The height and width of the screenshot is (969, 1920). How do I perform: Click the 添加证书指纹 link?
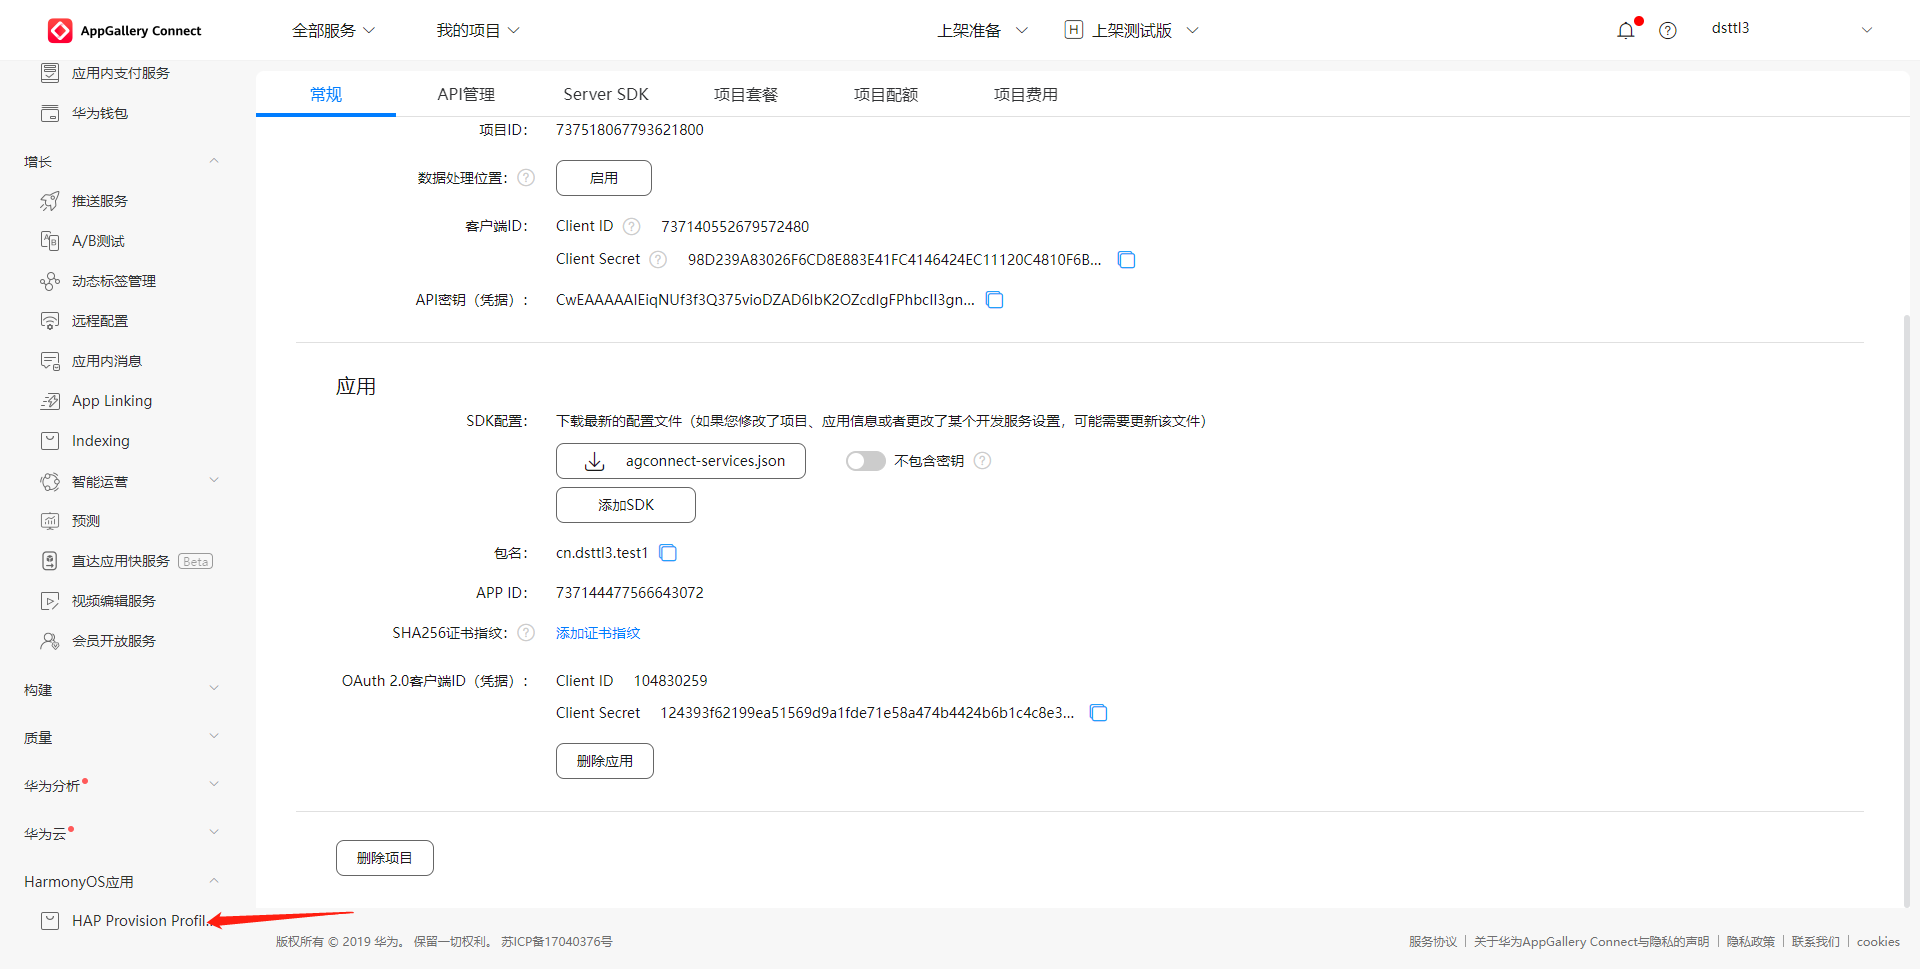(598, 633)
